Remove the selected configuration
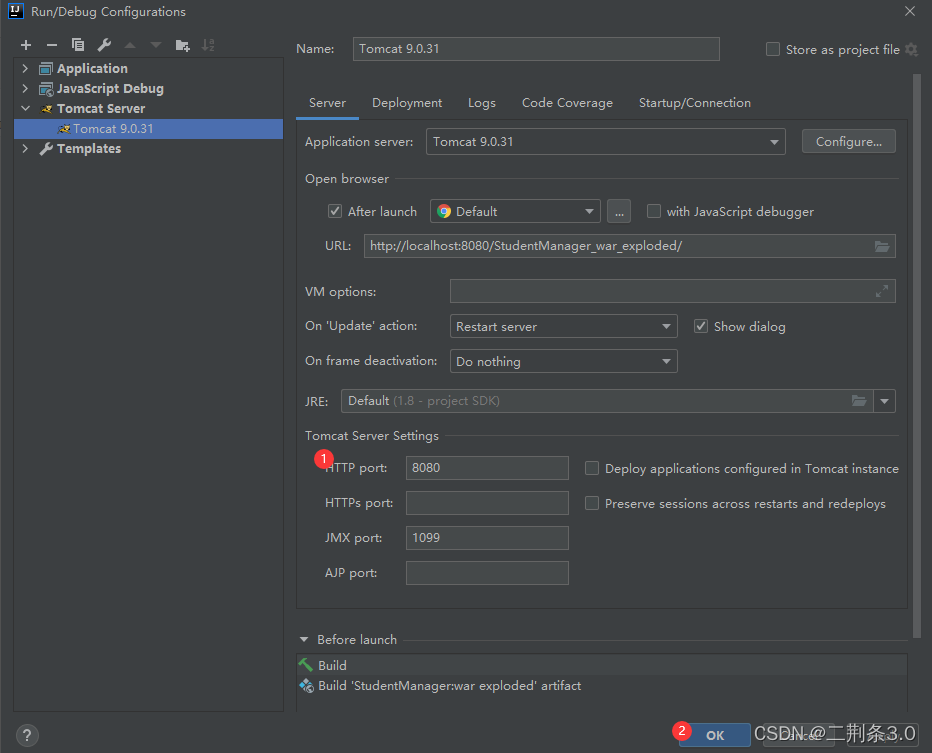Screen dimensions: 932x753 [x=52, y=45]
